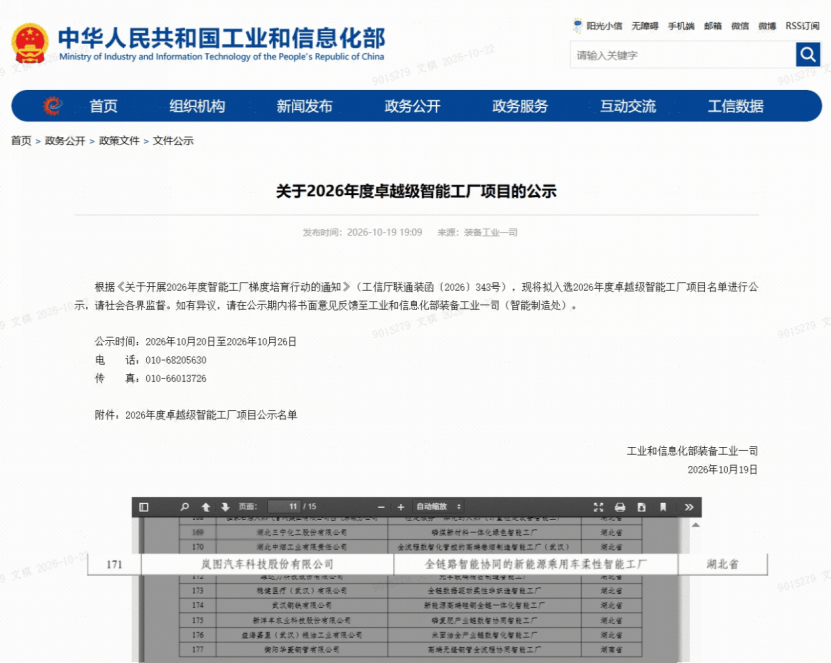The width and height of the screenshot is (831, 663).
Task: Click the PDF bookmark current view icon
Action: point(662,507)
